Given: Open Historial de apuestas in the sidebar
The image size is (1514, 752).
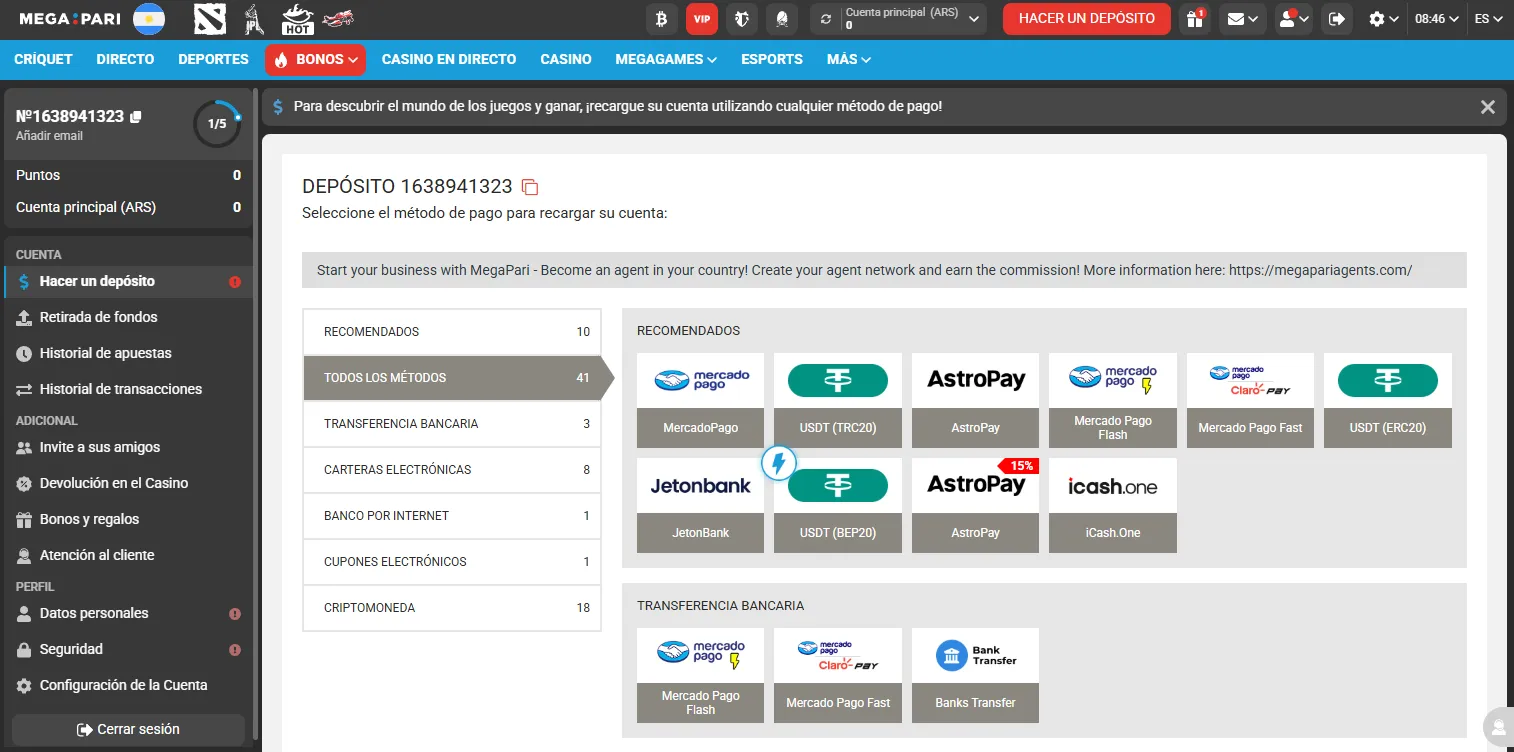Looking at the screenshot, I should click(128, 353).
